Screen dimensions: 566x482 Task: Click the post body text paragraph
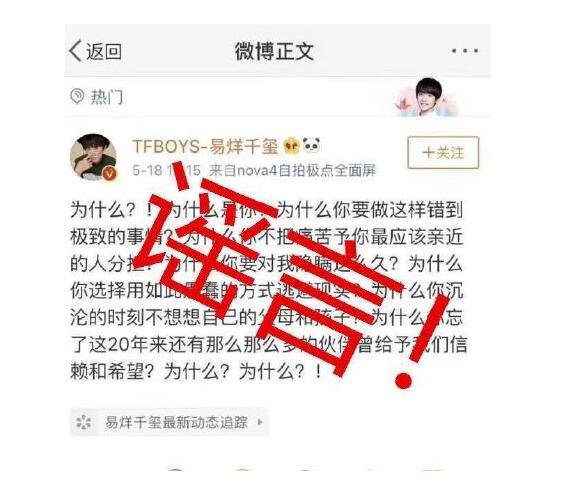268,291
